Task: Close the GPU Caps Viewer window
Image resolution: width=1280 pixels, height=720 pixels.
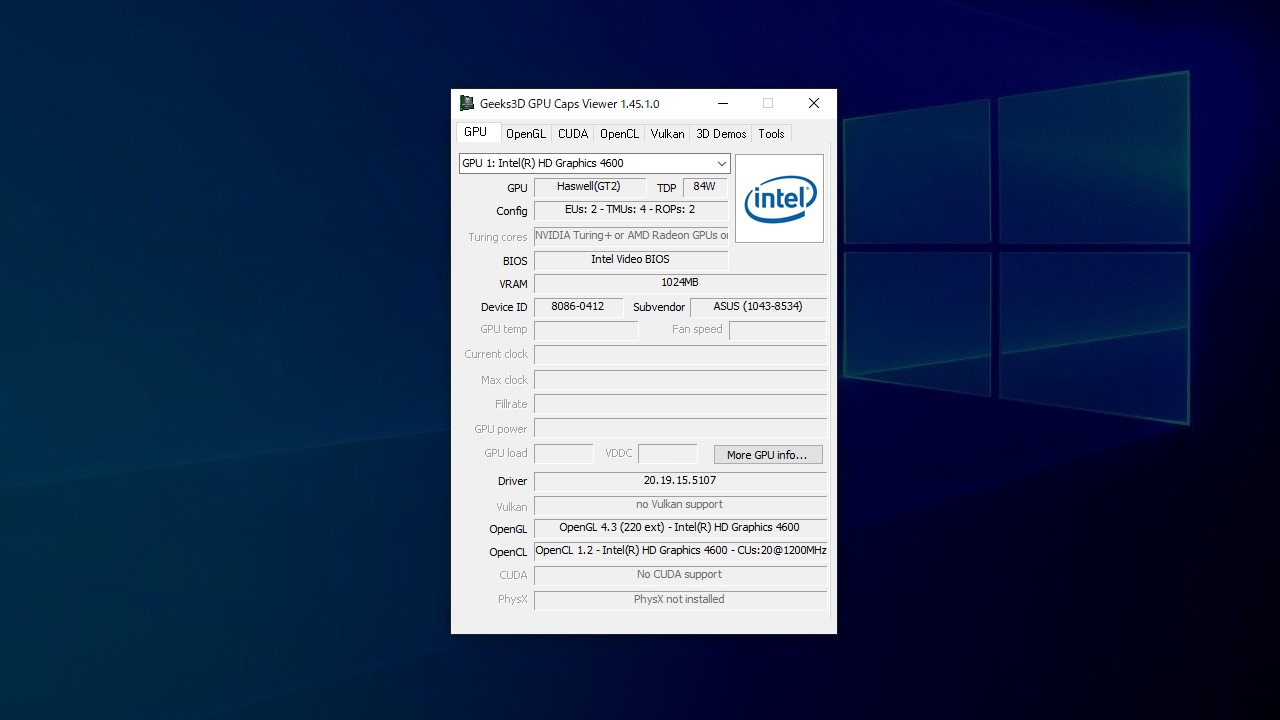Action: pyautogui.click(x=814, y=103)
